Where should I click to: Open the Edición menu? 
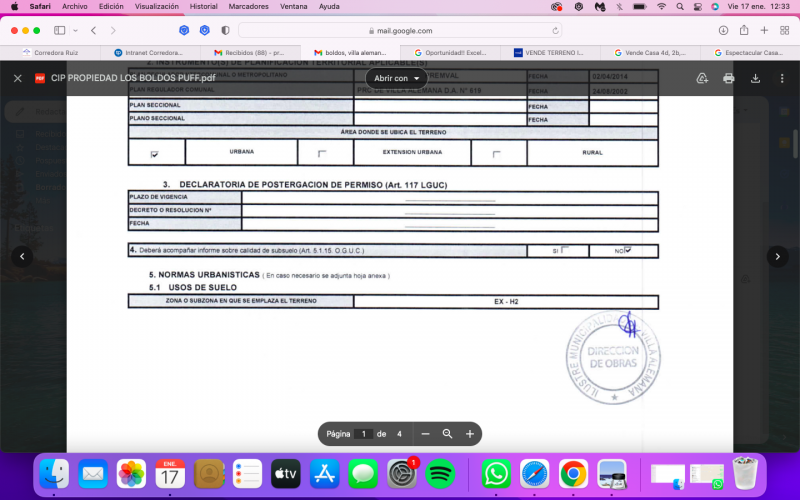111,7
